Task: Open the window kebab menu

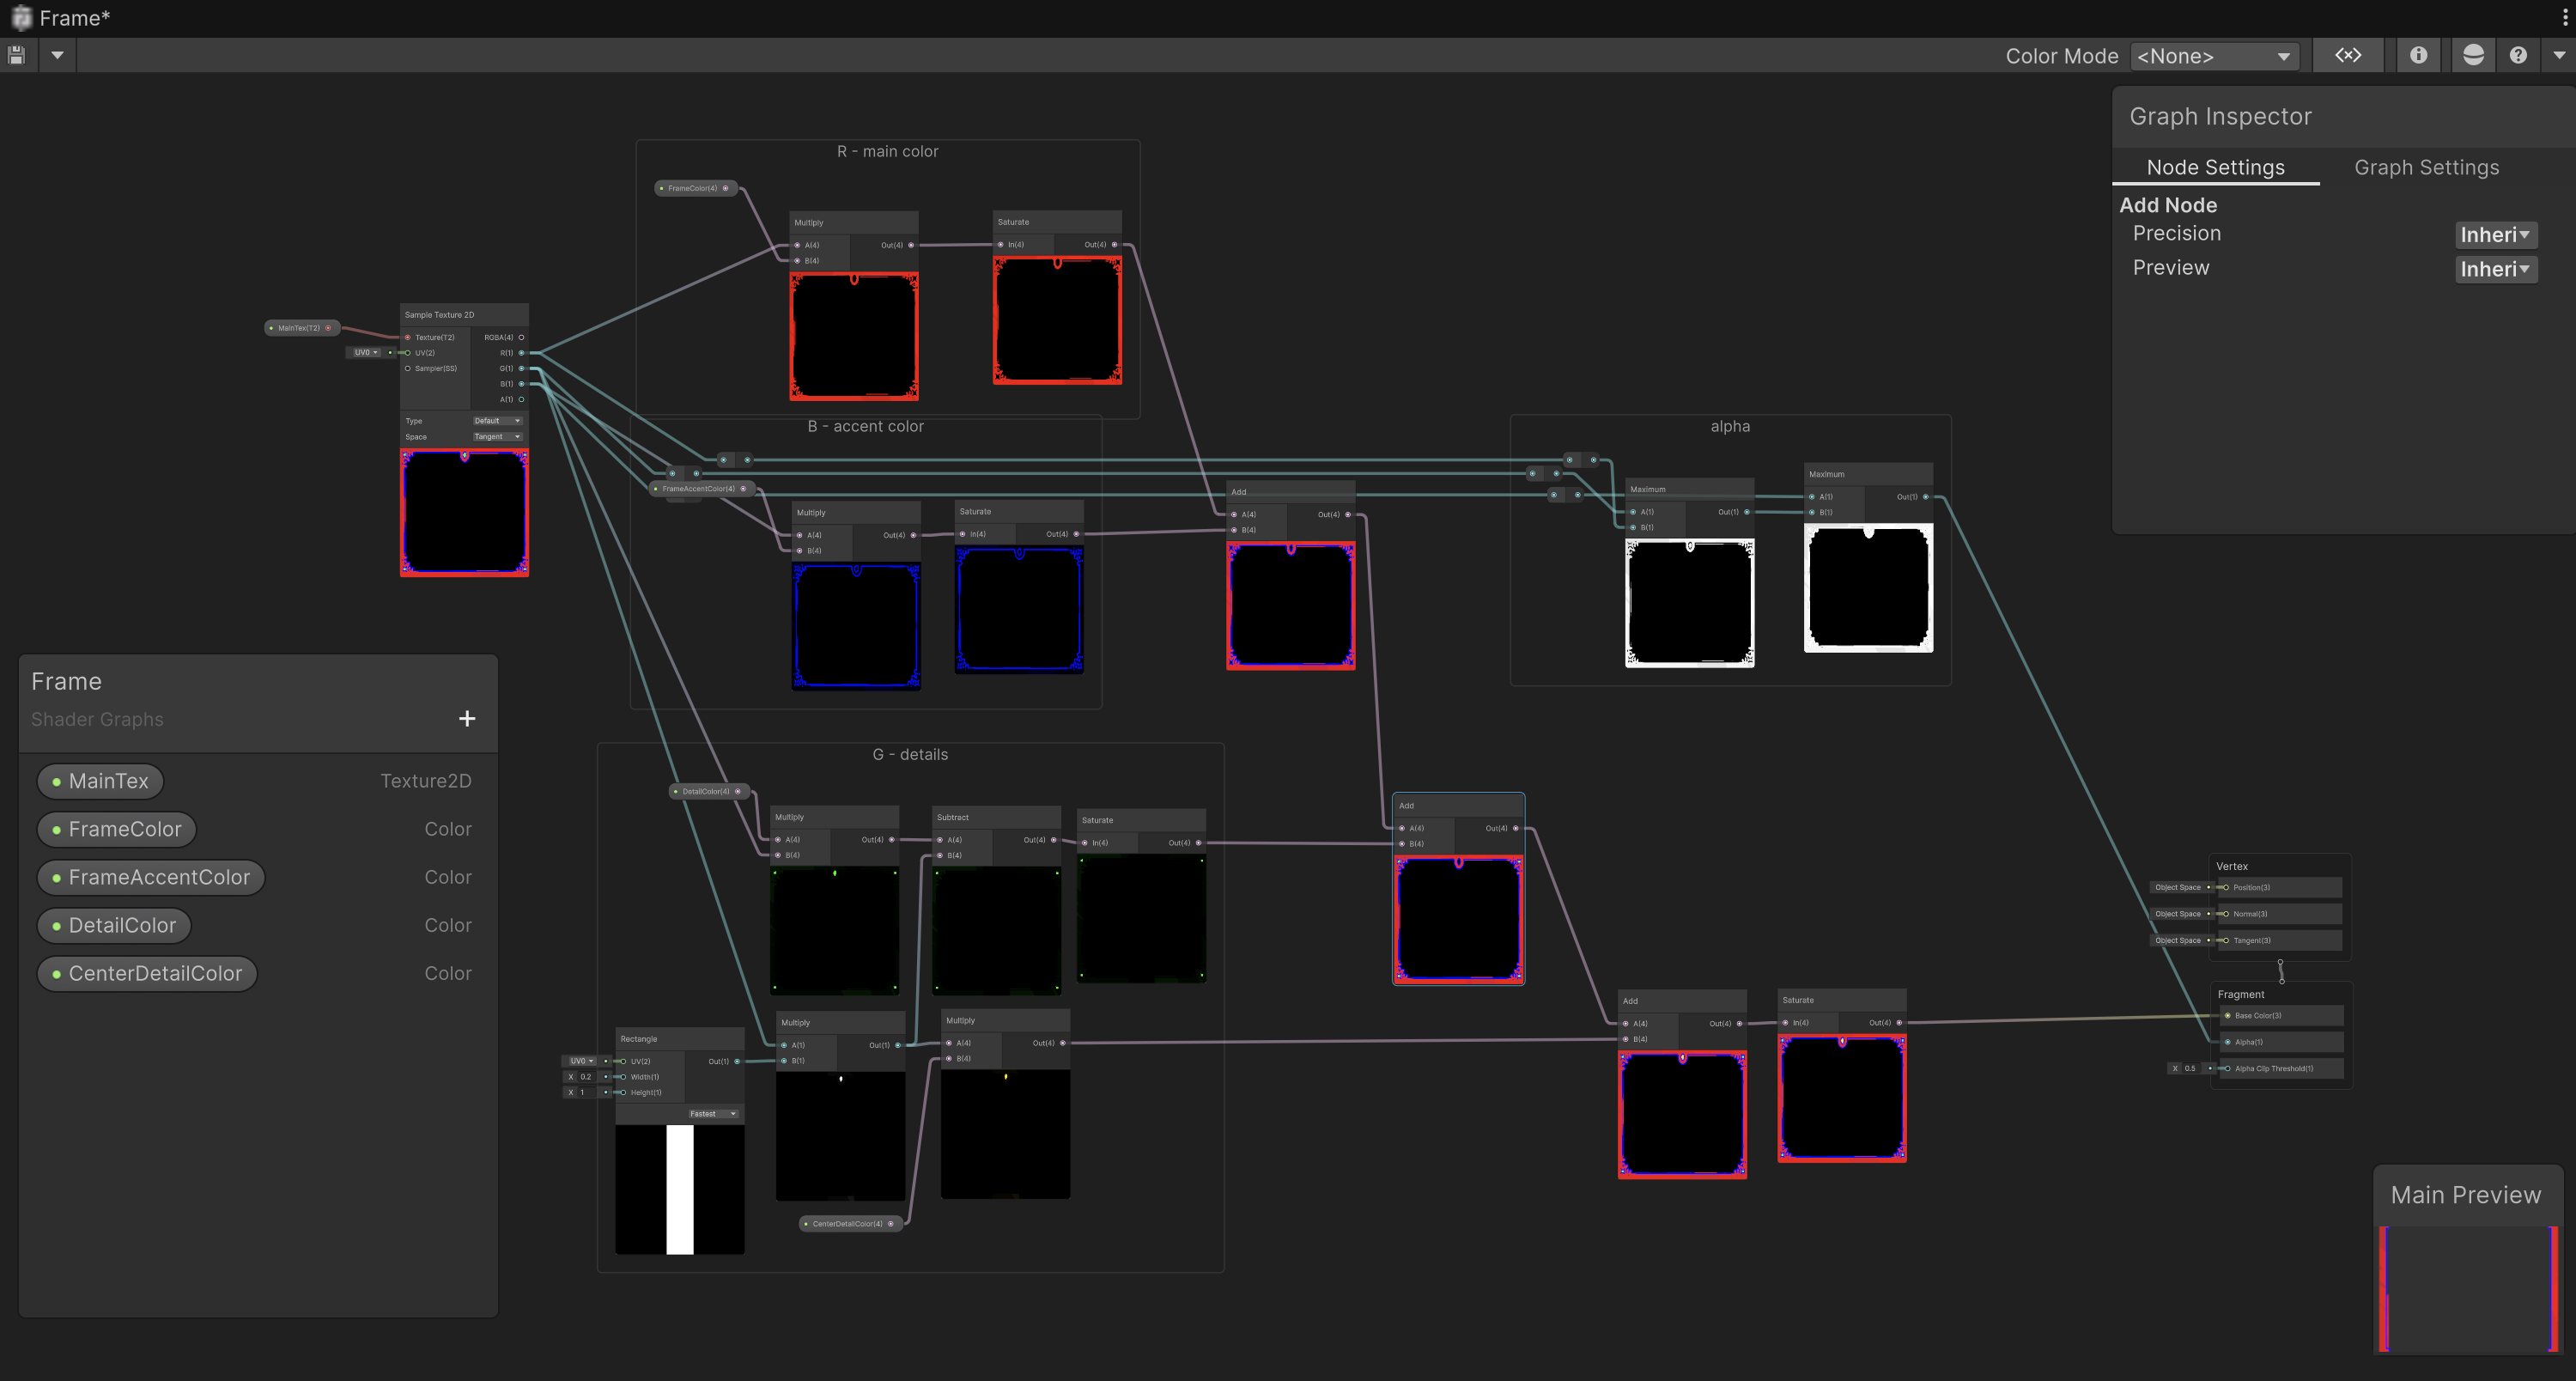Action: [x=2564, y=17]
